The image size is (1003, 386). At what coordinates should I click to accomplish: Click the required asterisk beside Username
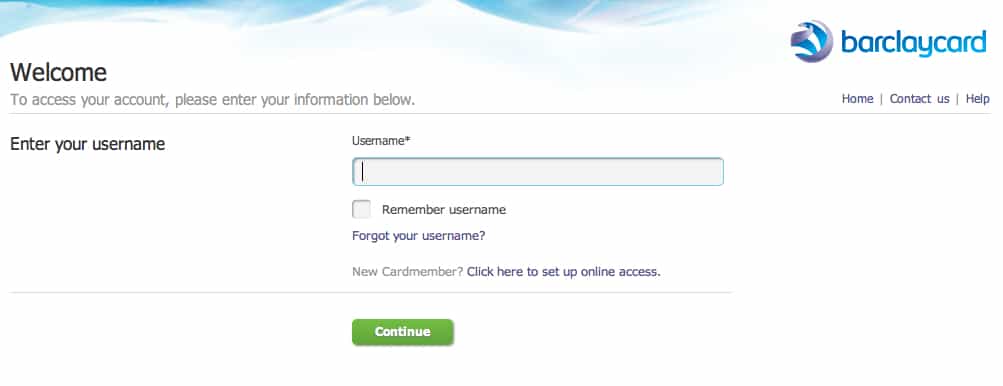point(407,138)
